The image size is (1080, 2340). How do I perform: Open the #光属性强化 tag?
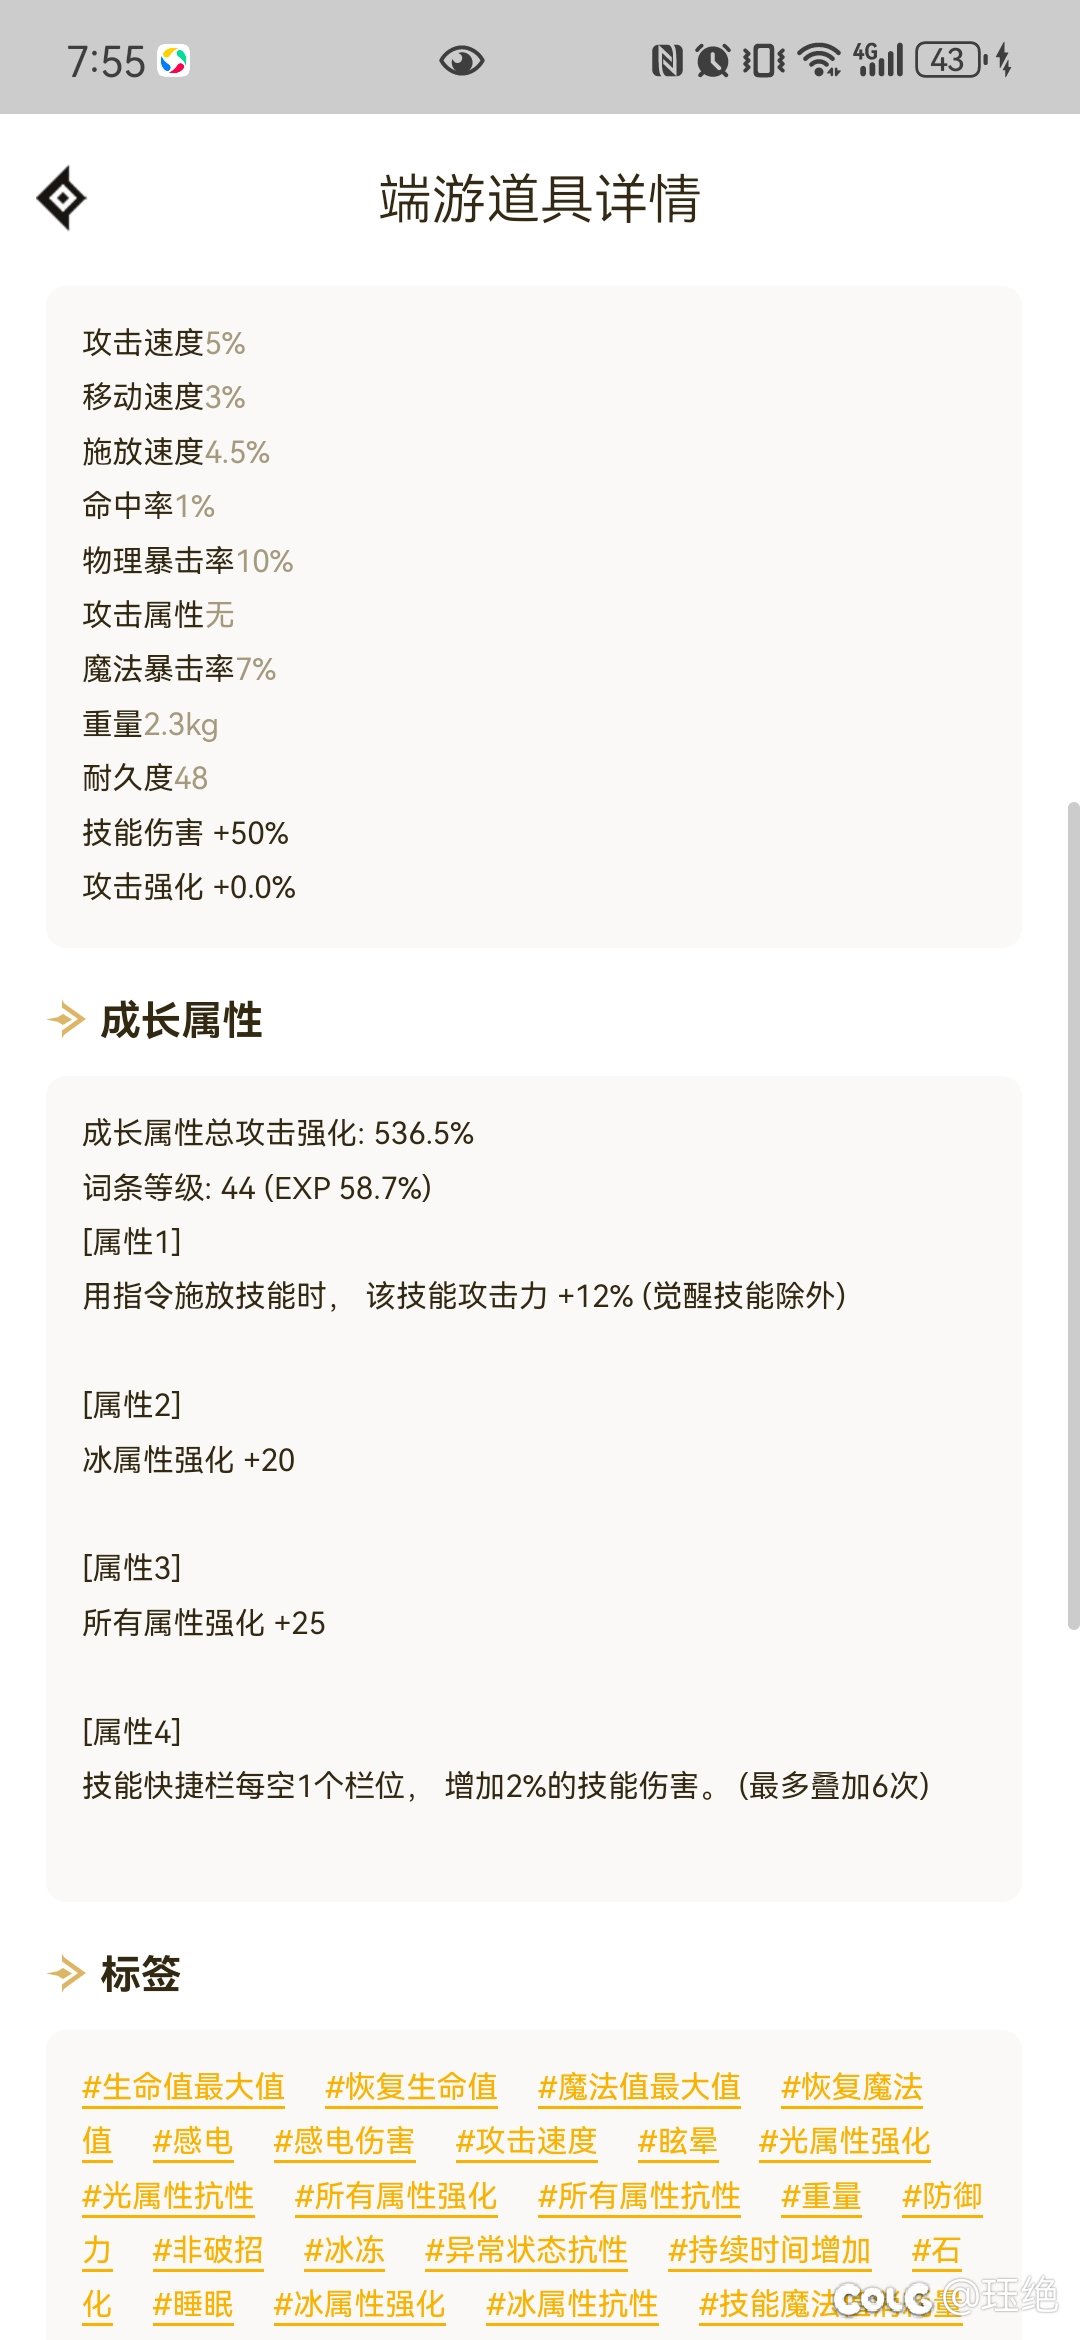pos(845,2141)
